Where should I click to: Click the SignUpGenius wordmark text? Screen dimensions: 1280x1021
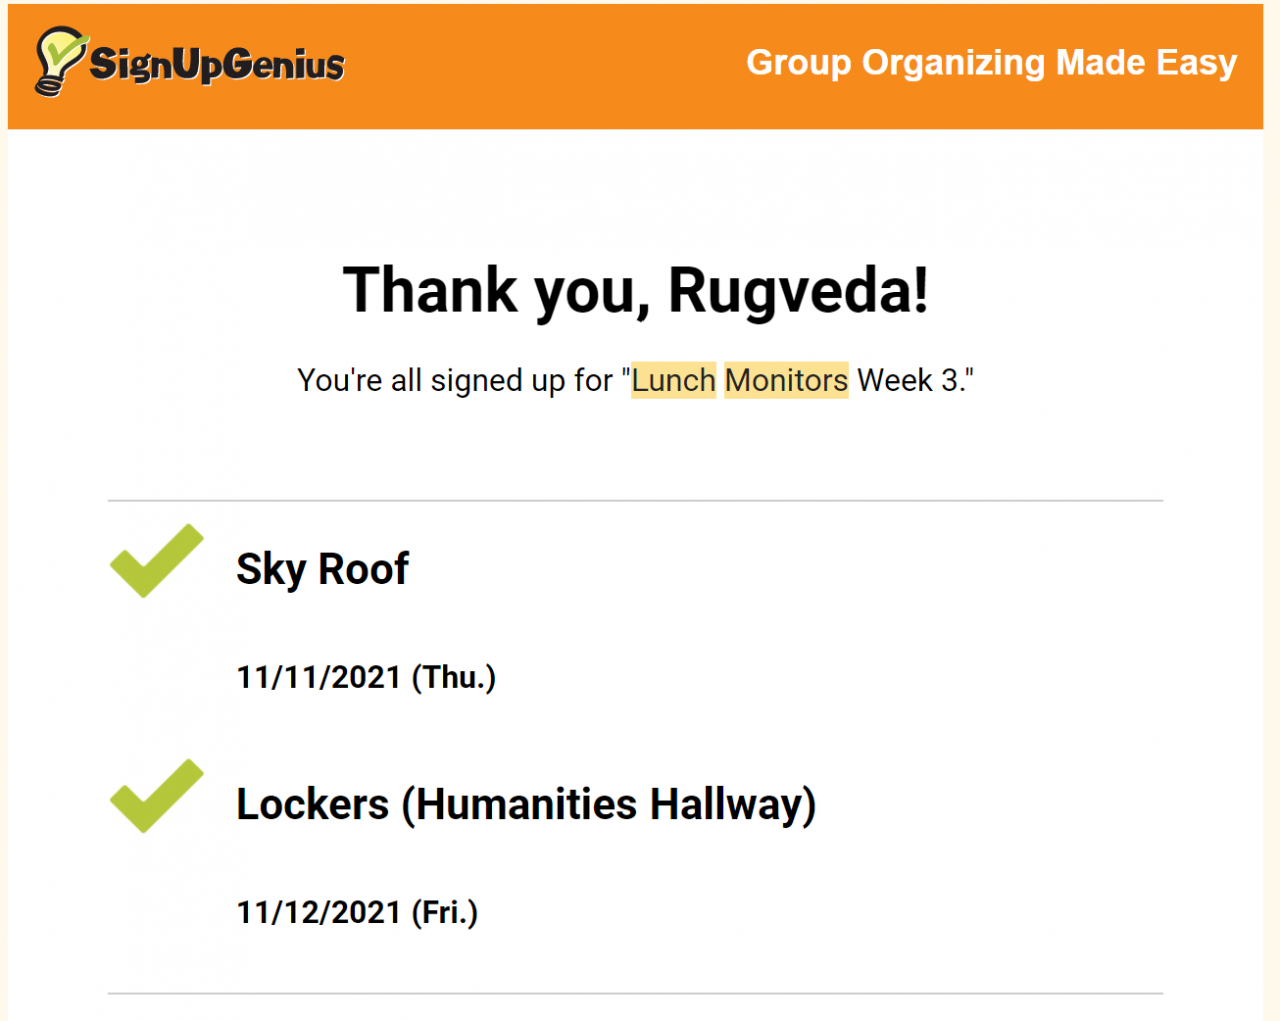click(x=217, y=65)
